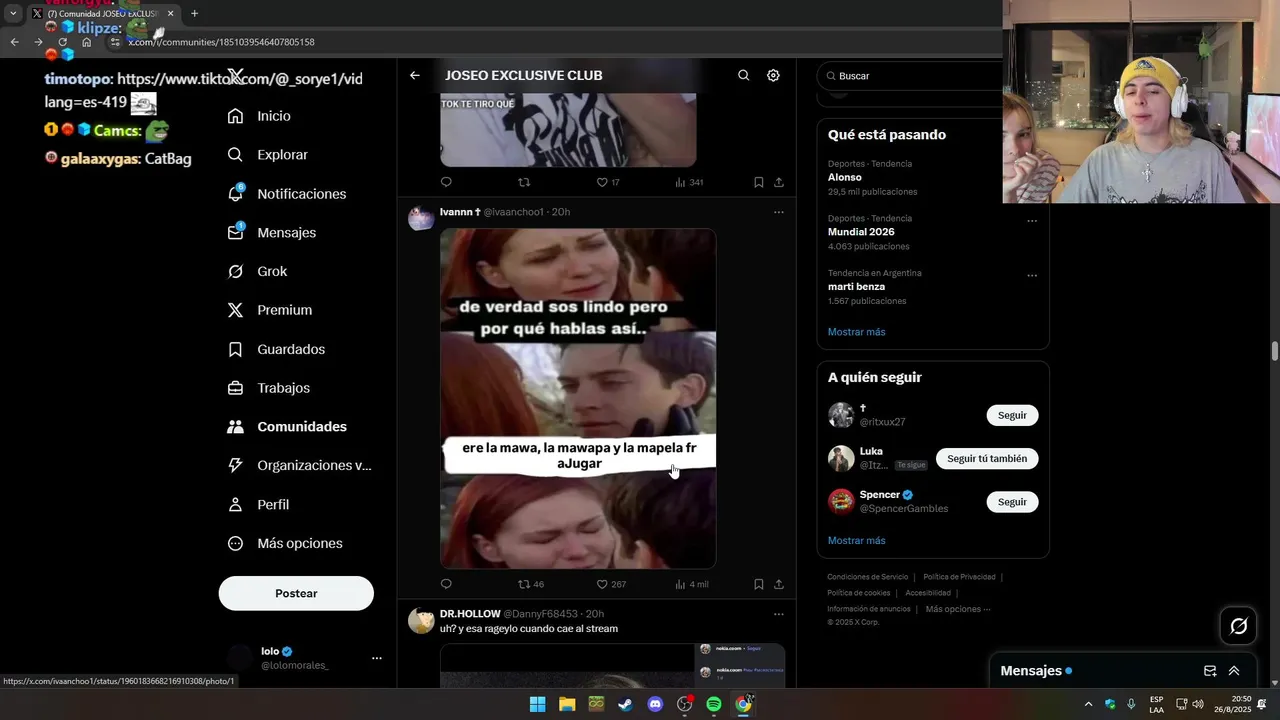Image resolution: width=1280 pixels, height=720 pixels.
Task: Click the page vertical scrollbar thumb
Action: [x=1275, y=352]
